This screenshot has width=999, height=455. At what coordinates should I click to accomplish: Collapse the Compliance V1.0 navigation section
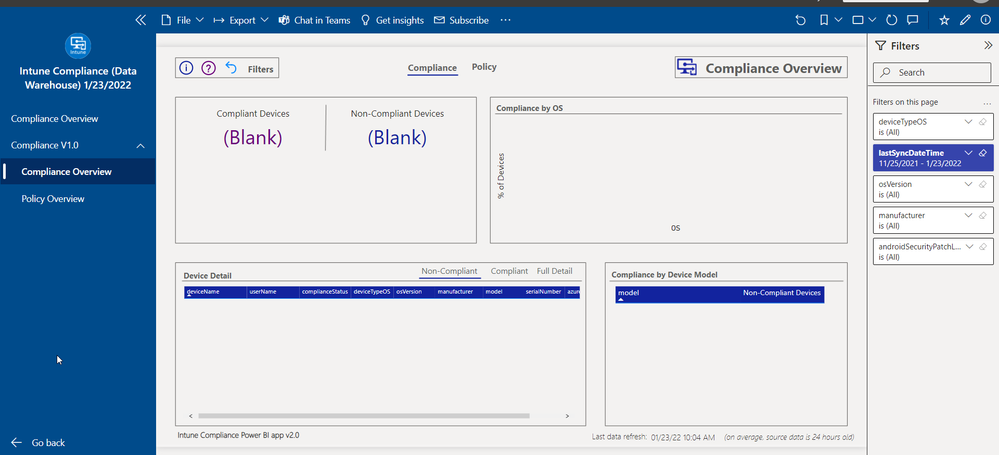[140, 146]
